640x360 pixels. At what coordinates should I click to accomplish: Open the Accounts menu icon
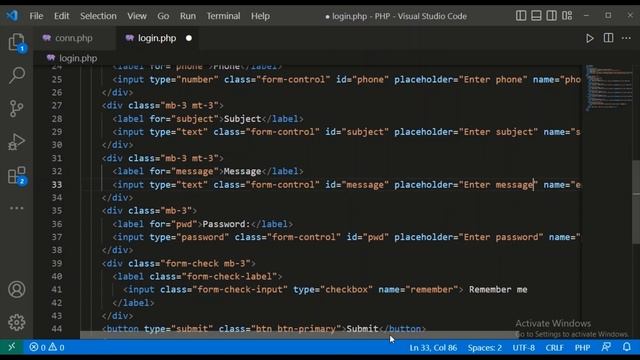click(17, 289)
